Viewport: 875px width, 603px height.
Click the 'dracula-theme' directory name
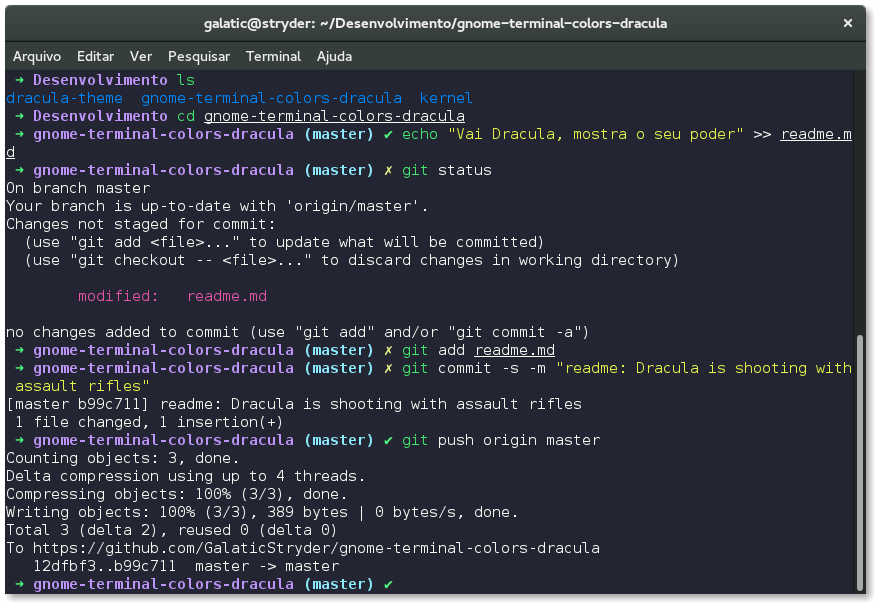(63, 98)
